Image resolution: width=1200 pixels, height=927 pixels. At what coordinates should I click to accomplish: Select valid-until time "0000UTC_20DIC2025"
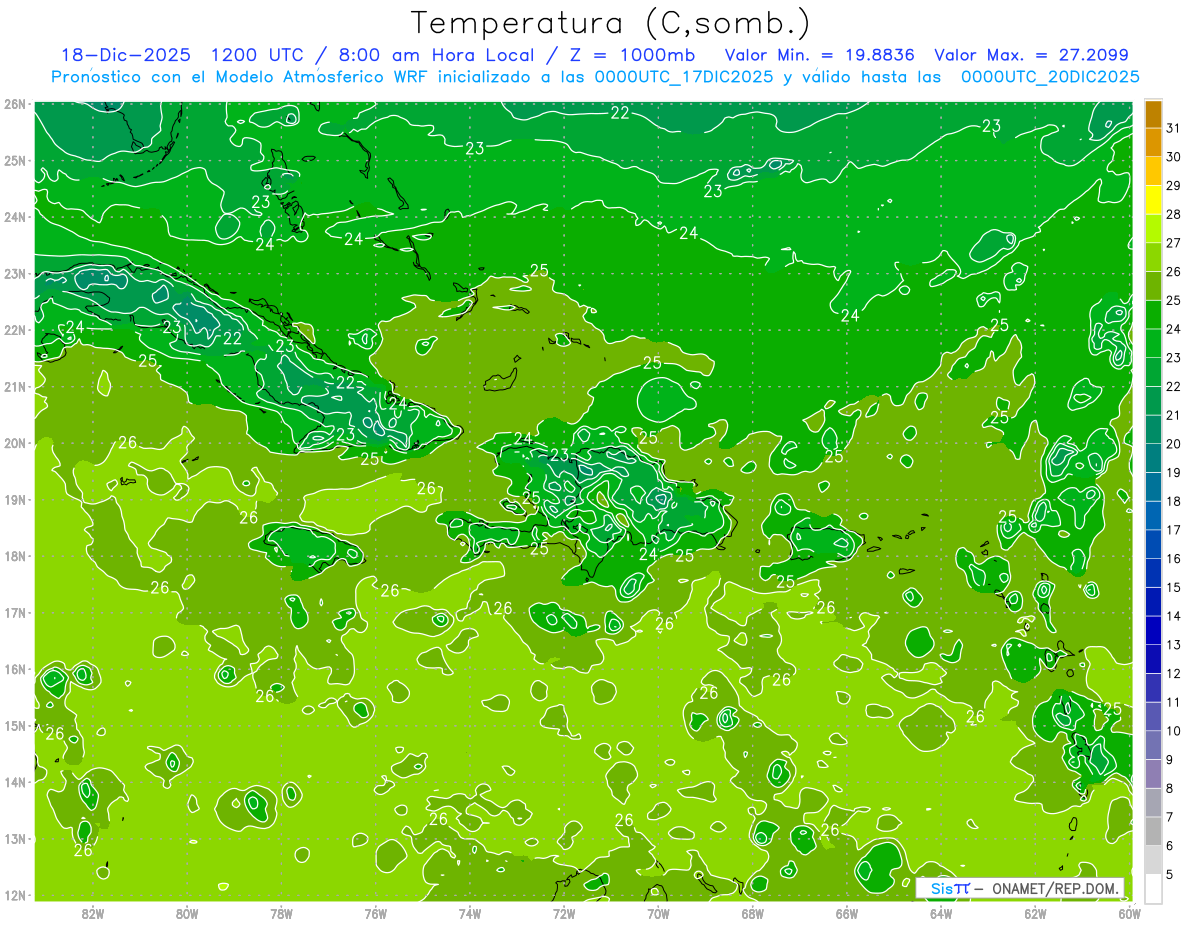click(1050, 77)
